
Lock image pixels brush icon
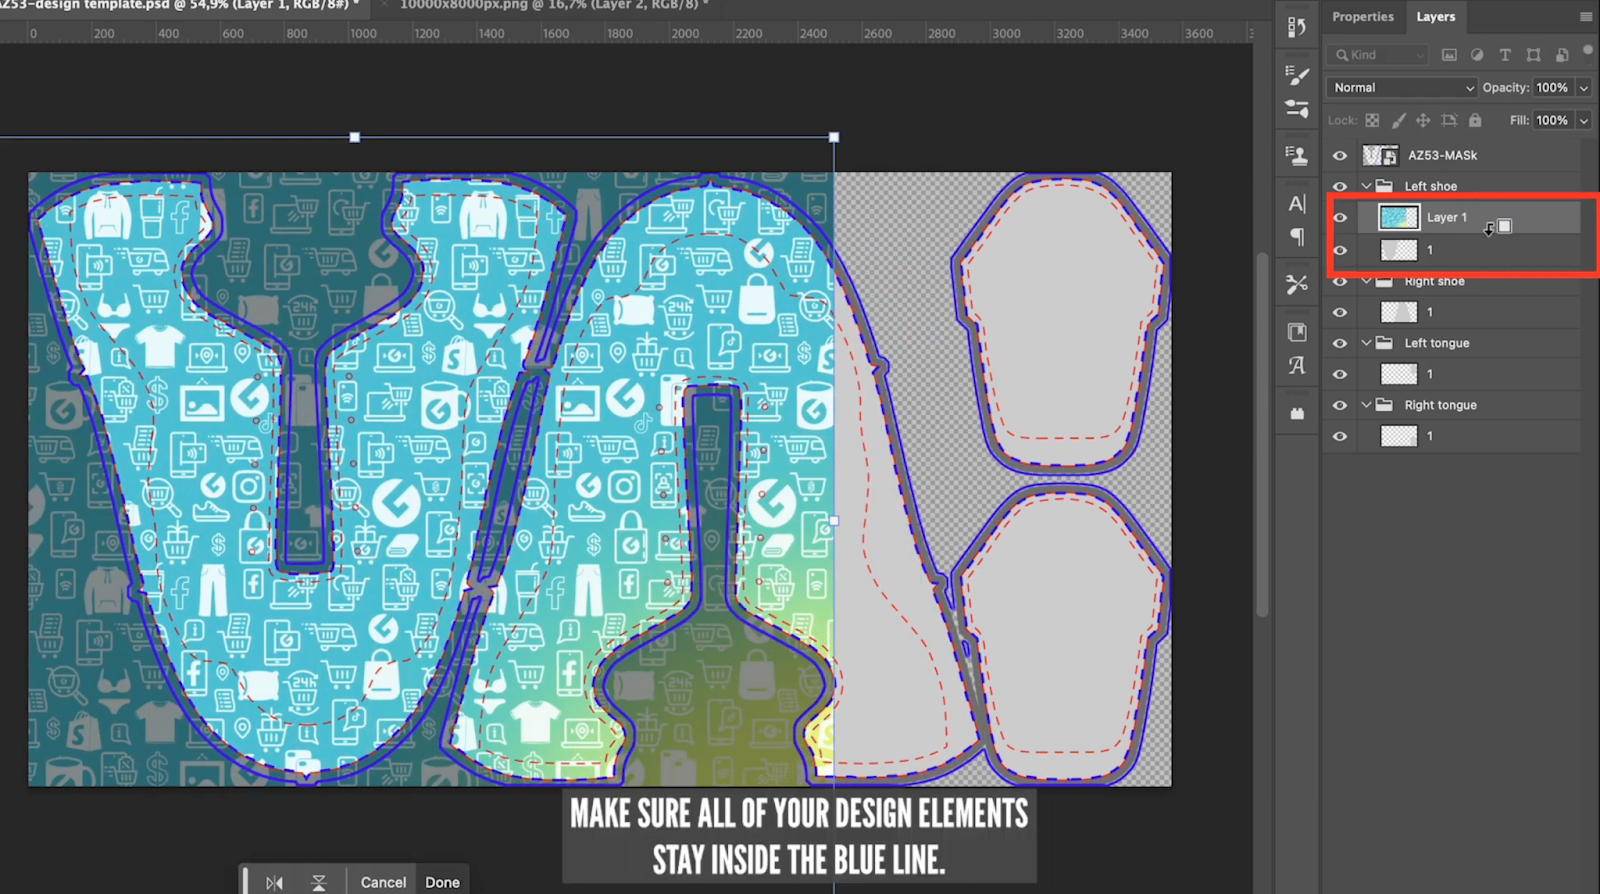1398,120
